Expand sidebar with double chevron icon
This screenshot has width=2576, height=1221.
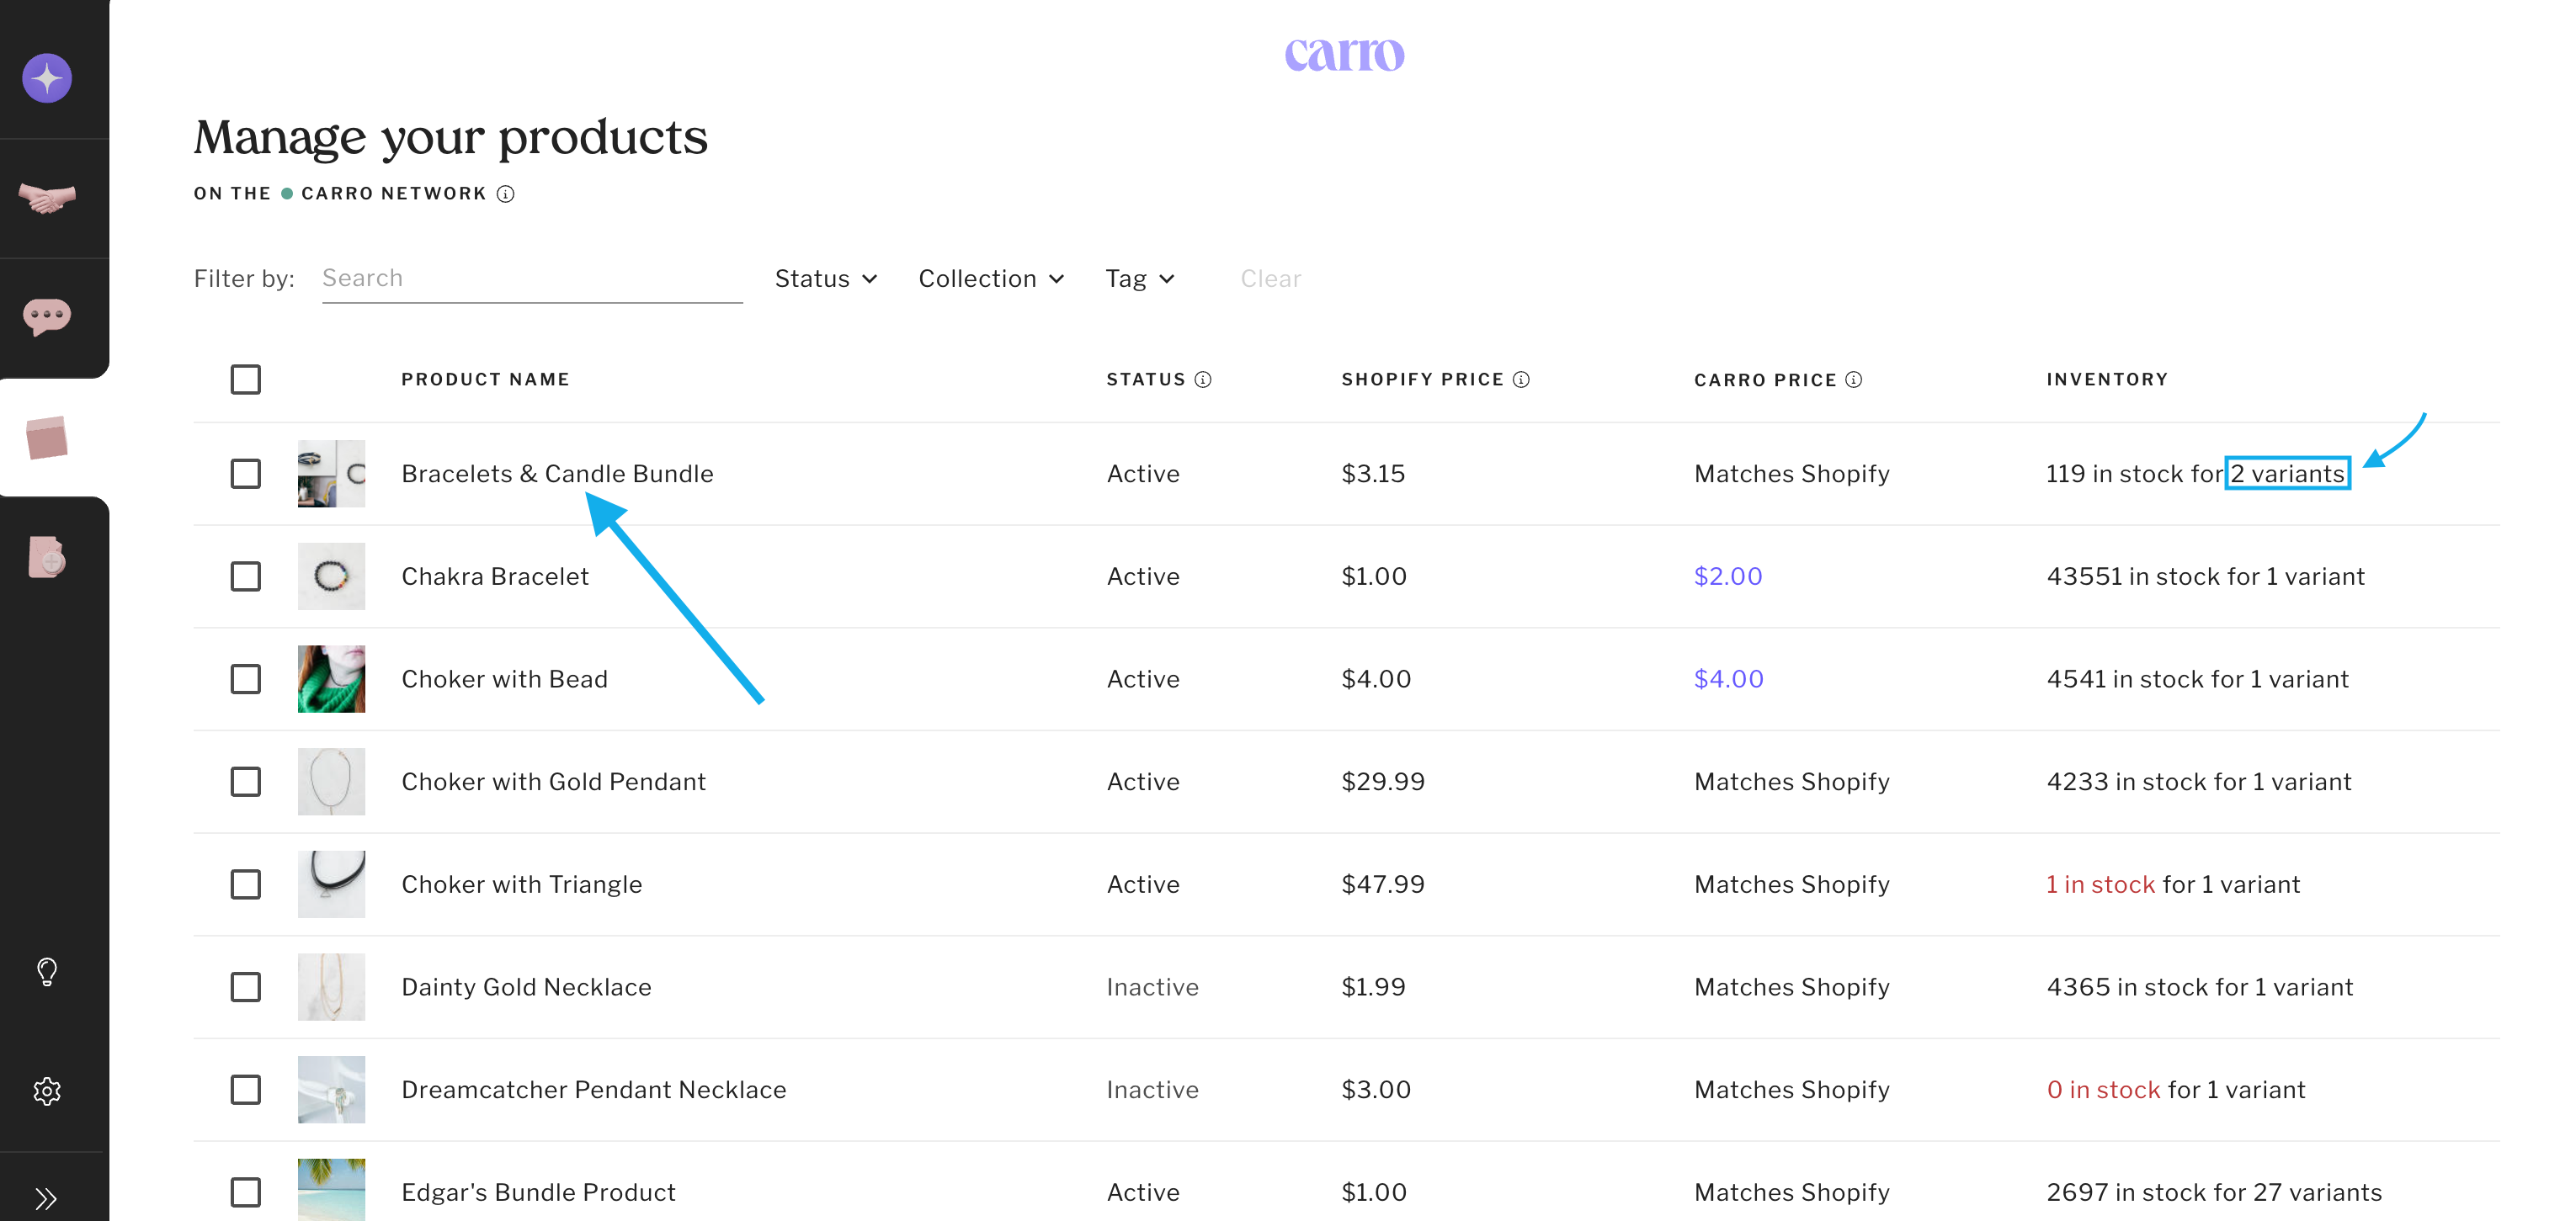pos(47,1198)
